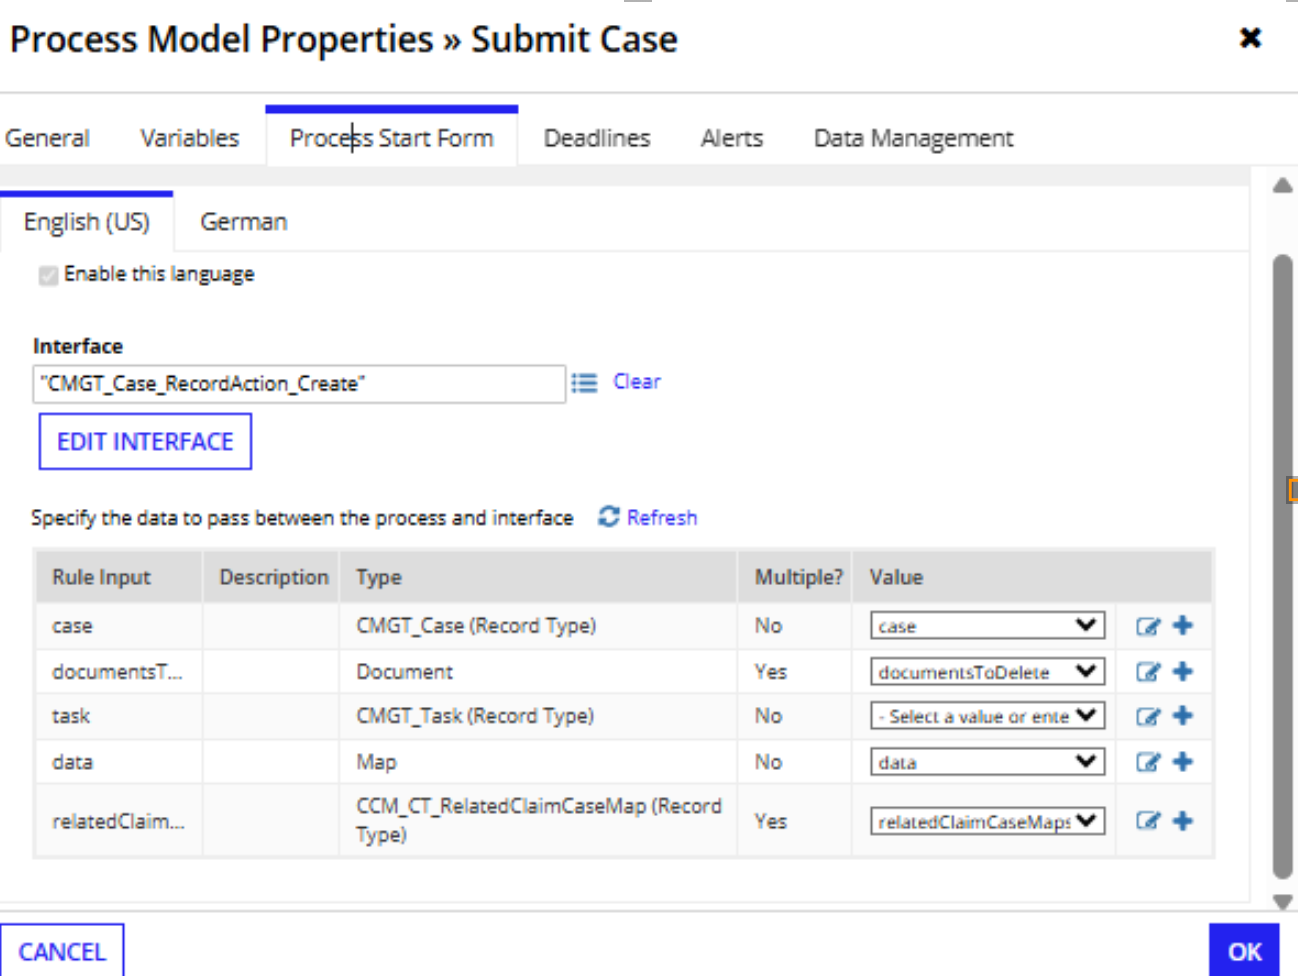Click the Refresh link text
The image size is (1298, 976).
662,517
